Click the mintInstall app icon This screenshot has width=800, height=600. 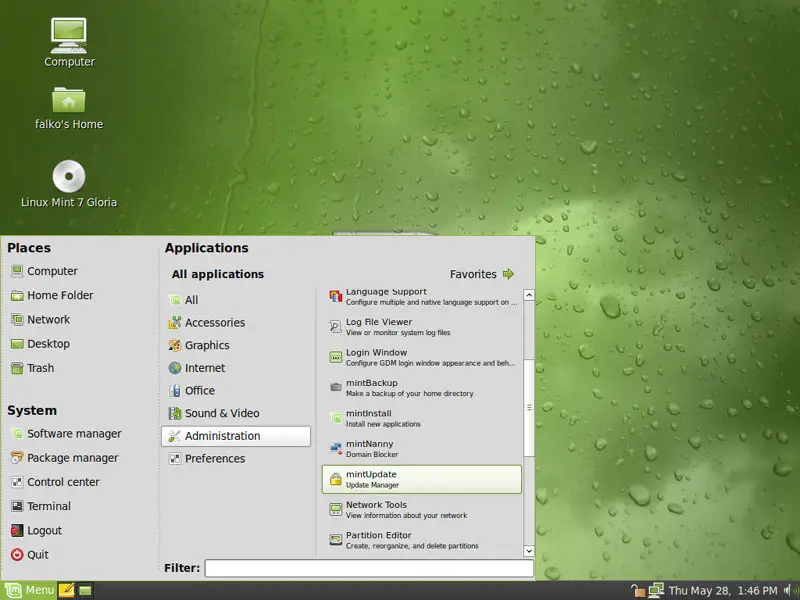(335, 418)
